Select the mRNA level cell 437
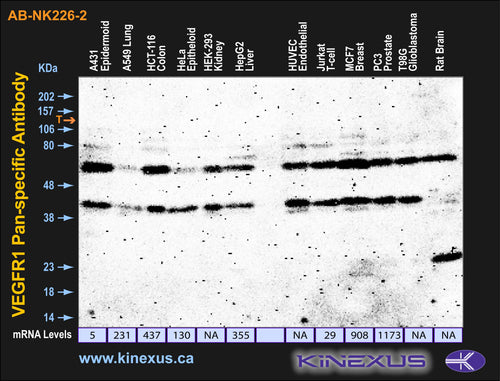 pyautogui.click(x=151, y=335)
